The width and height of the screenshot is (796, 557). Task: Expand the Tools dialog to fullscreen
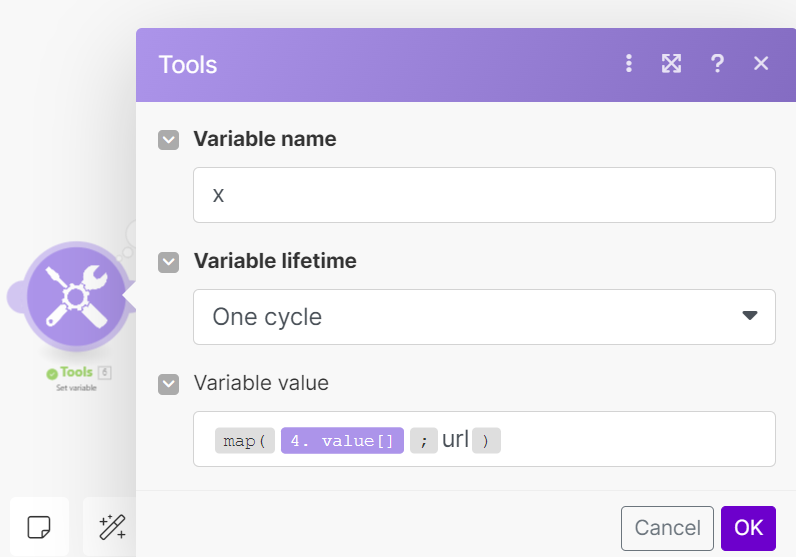(672, 64)
